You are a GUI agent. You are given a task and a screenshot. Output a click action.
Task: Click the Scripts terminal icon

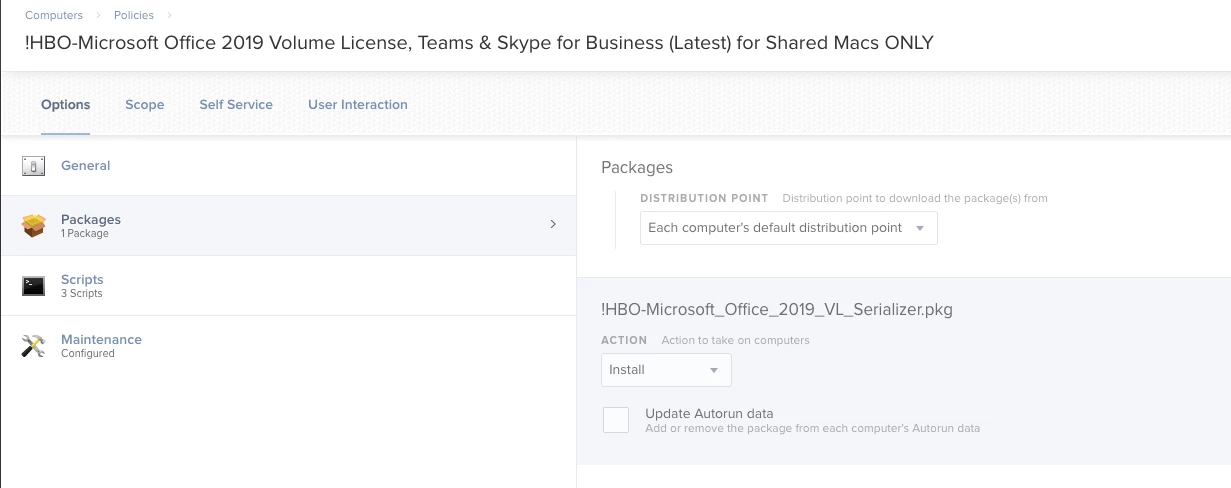tap(34, 286)
